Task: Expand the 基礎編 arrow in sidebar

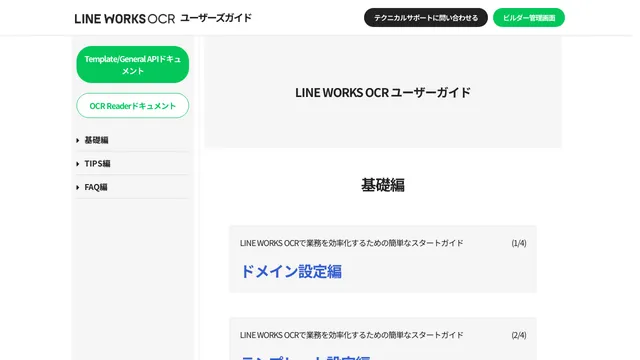Action: pyautogui.click(x=78, y=140)
